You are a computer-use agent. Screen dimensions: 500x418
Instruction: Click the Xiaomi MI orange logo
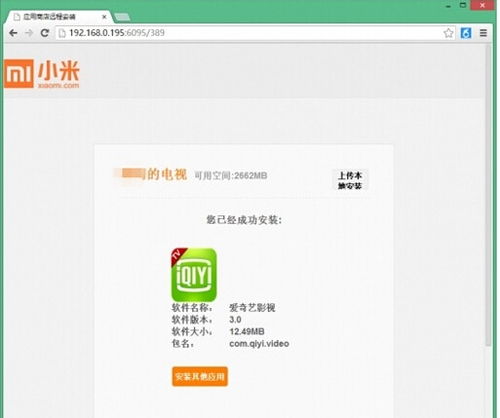pos(19,73)
